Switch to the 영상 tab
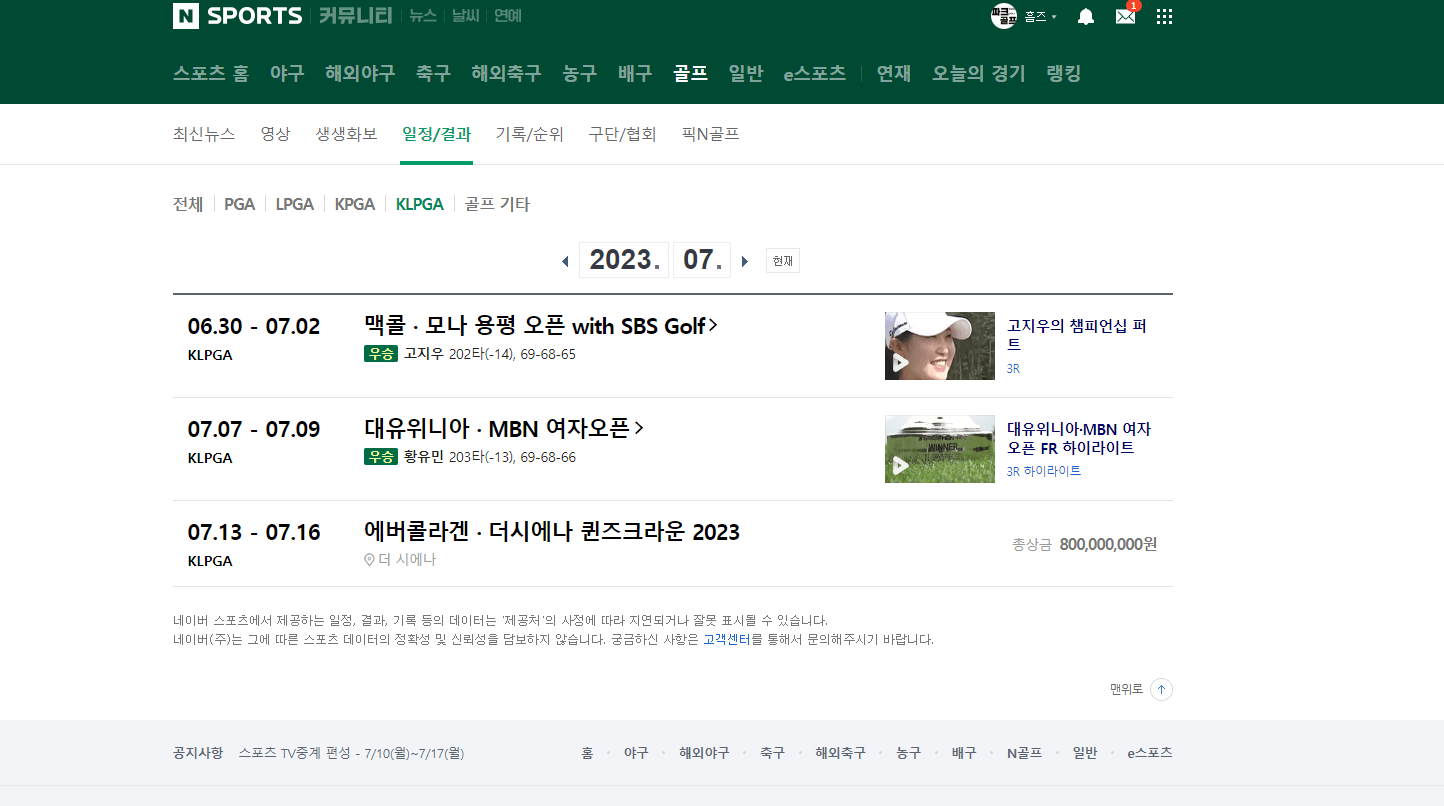This screenshot has height=806, width=1444. 275,134
